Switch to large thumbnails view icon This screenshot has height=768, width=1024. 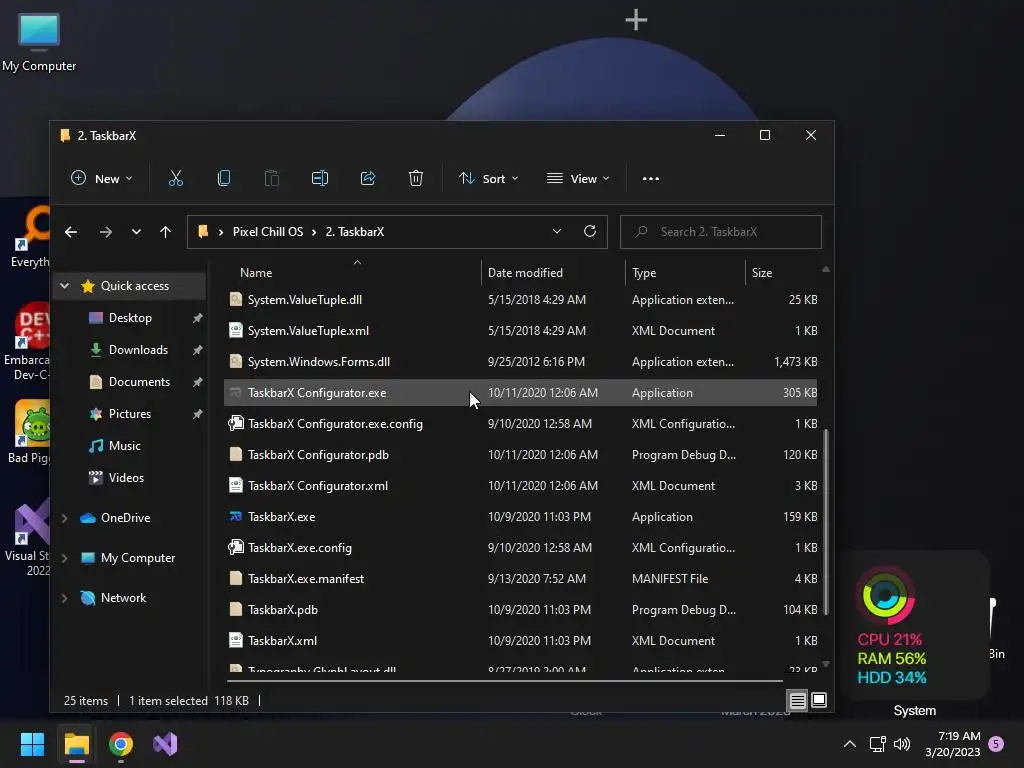pos(819,700)
